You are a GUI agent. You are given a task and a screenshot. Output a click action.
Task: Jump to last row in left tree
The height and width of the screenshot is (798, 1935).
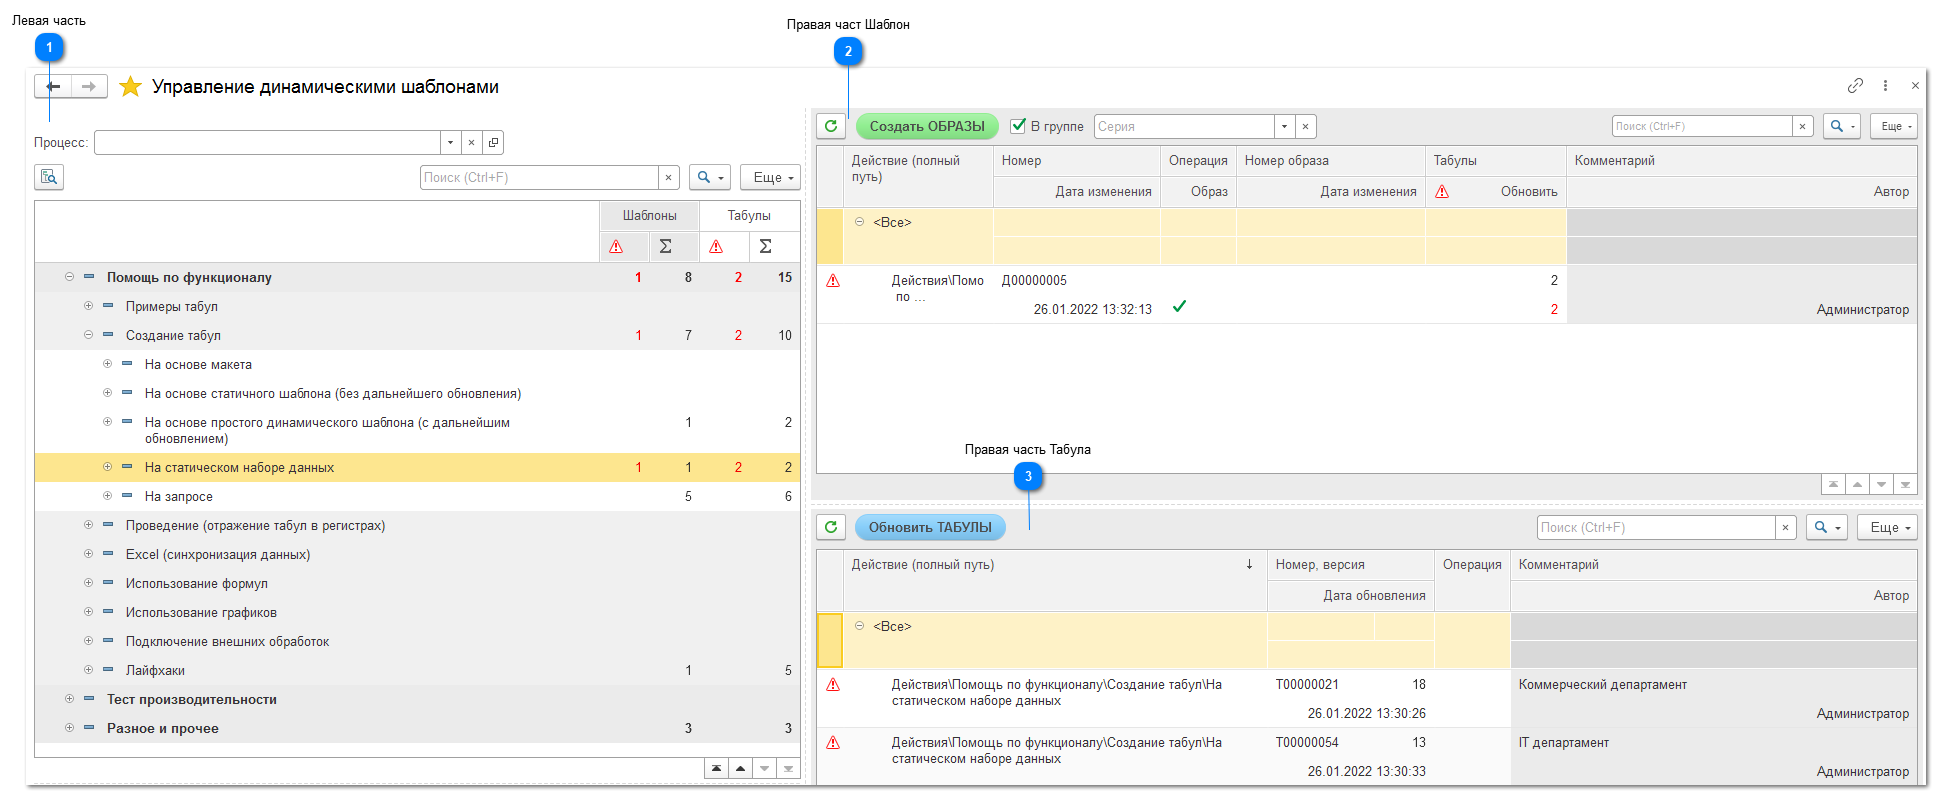(x=788, y=768)
